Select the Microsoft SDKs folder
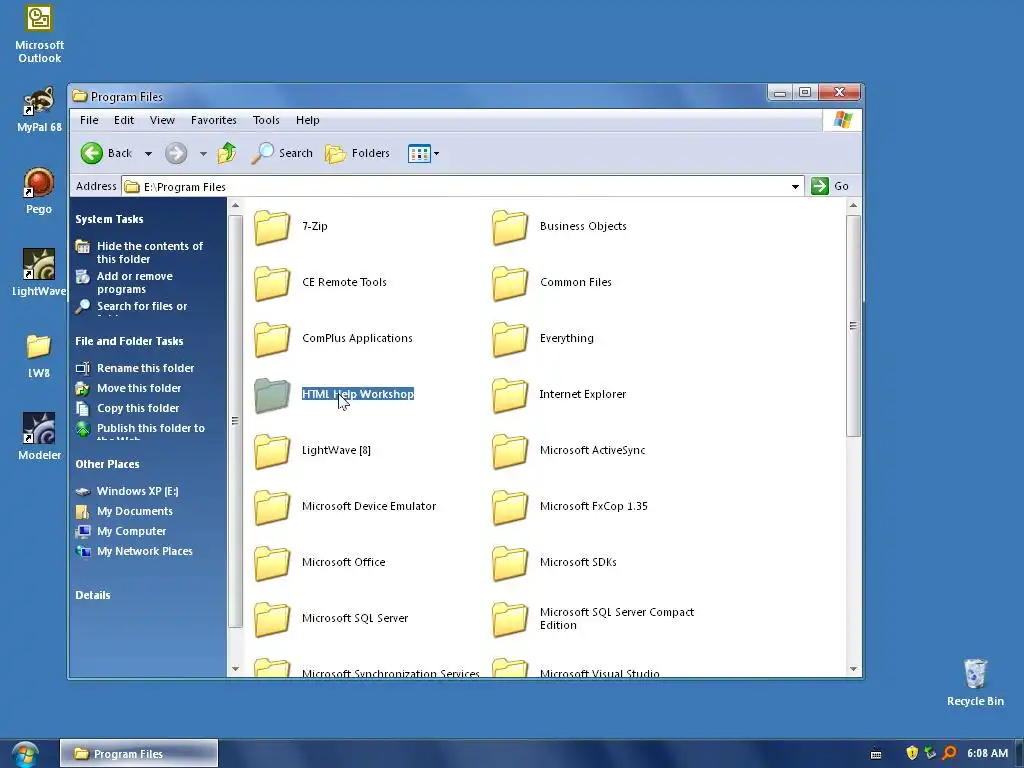This screenshot has height=768, width=1024. pos(554,562)
